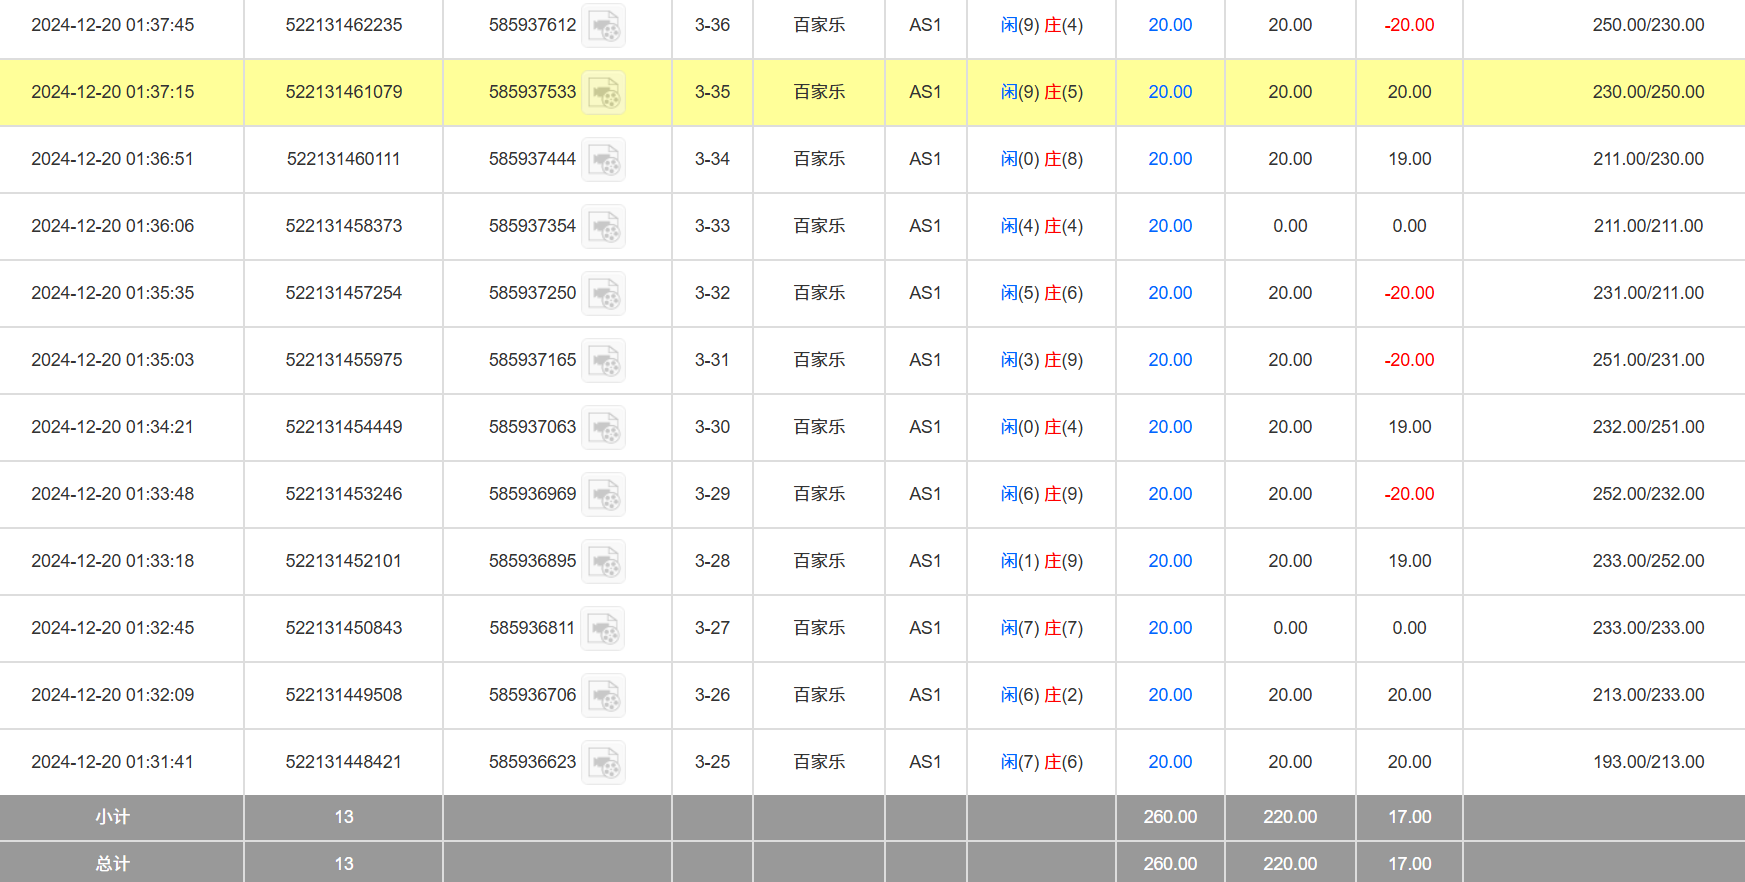1745x882 pixels.
Task: Open video replay icon for round 585937612
Action: click(x=604, y=26)
